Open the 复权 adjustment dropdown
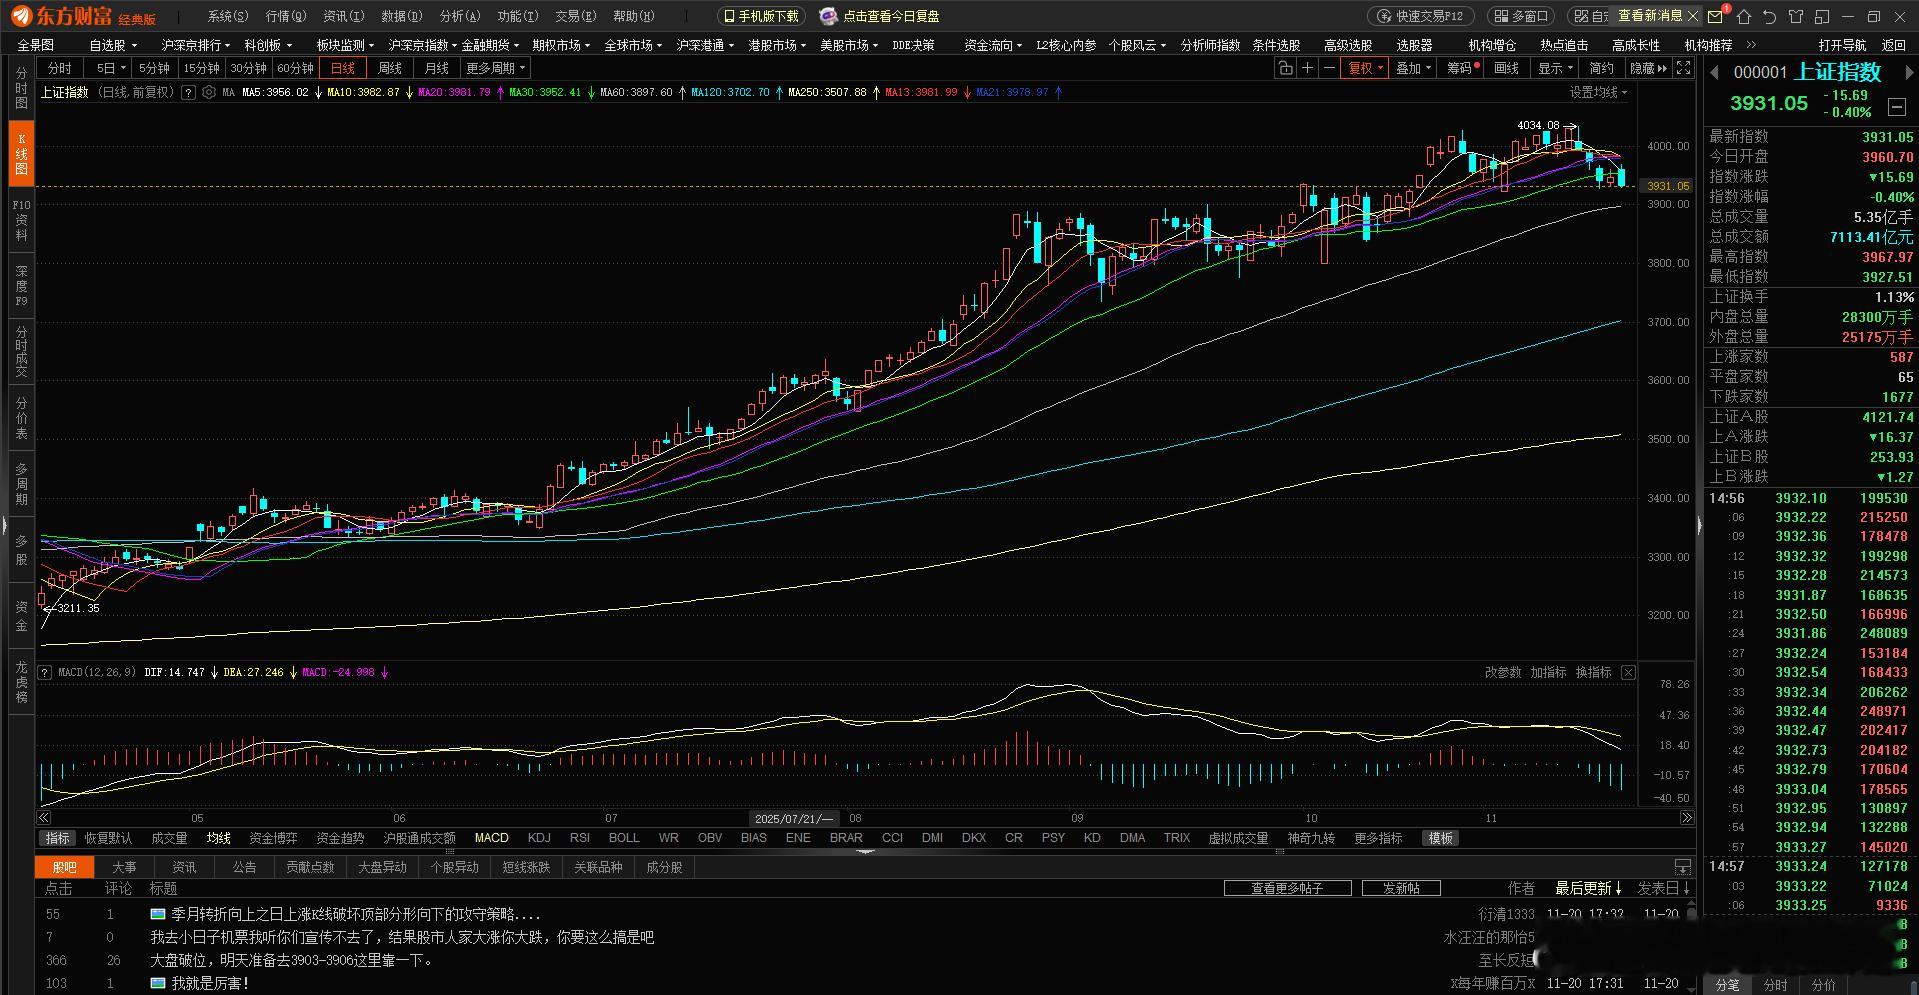Image resolution: width=1919 pixels, height=995 pixels. 1366,68
